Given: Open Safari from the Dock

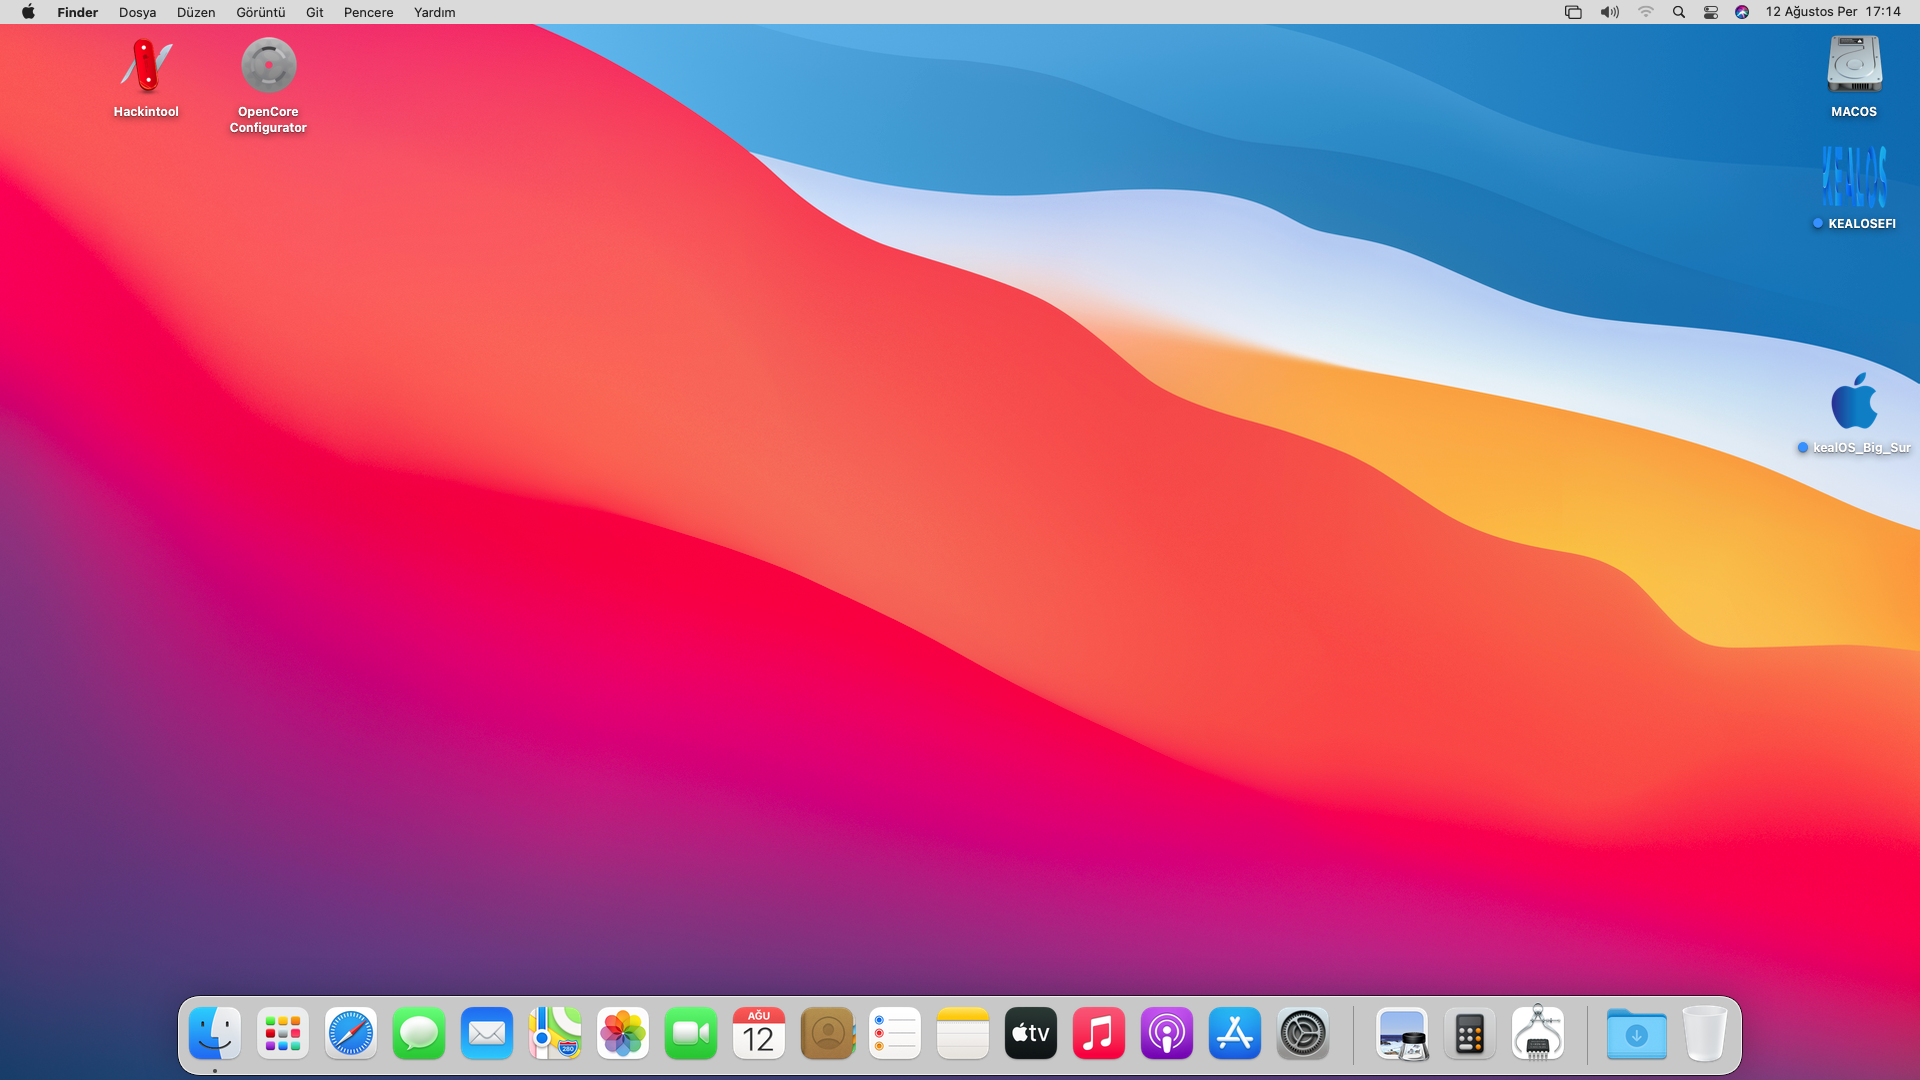Looking at the screenshot, I should coord(351,1034).
